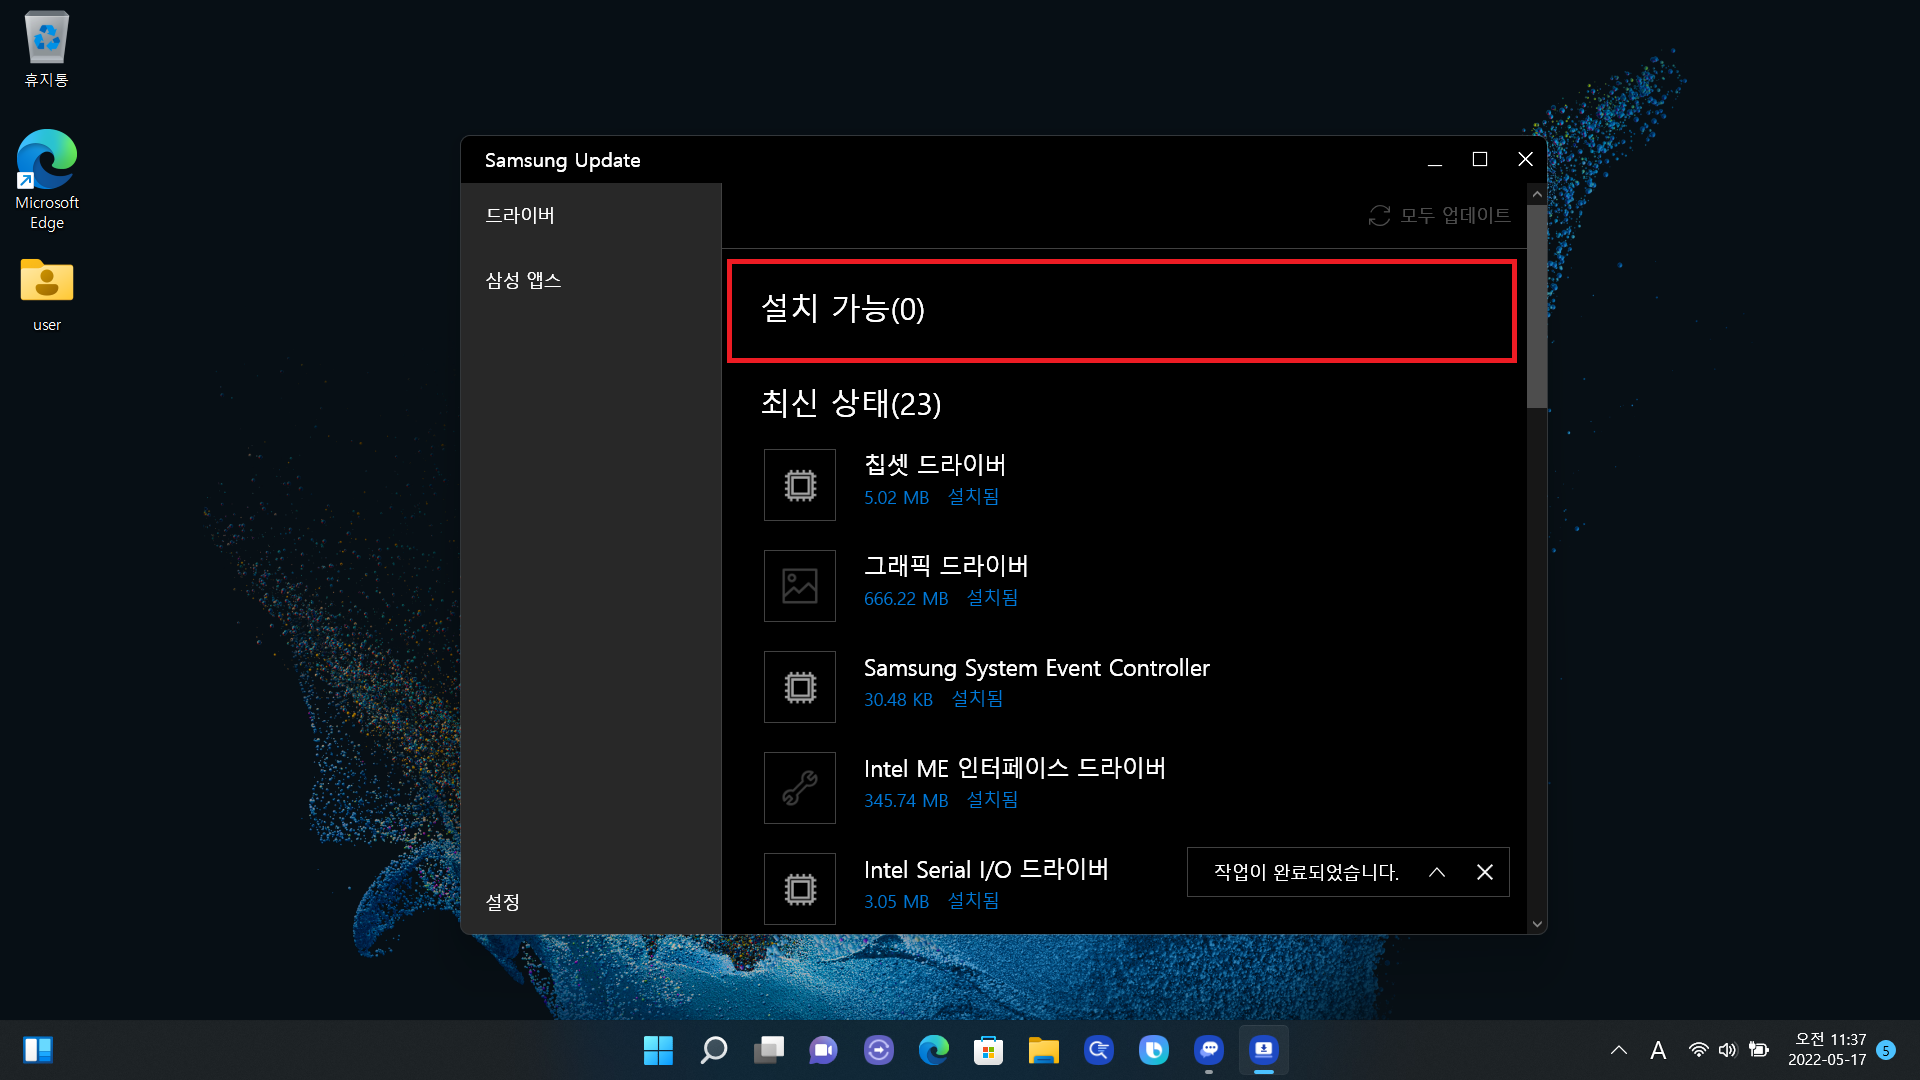The width and height of the screenshot is (1920, 1080).
Task: Dismiss the 작업이 완료되었습니다 notification
Action: [x=1485, y=872]
